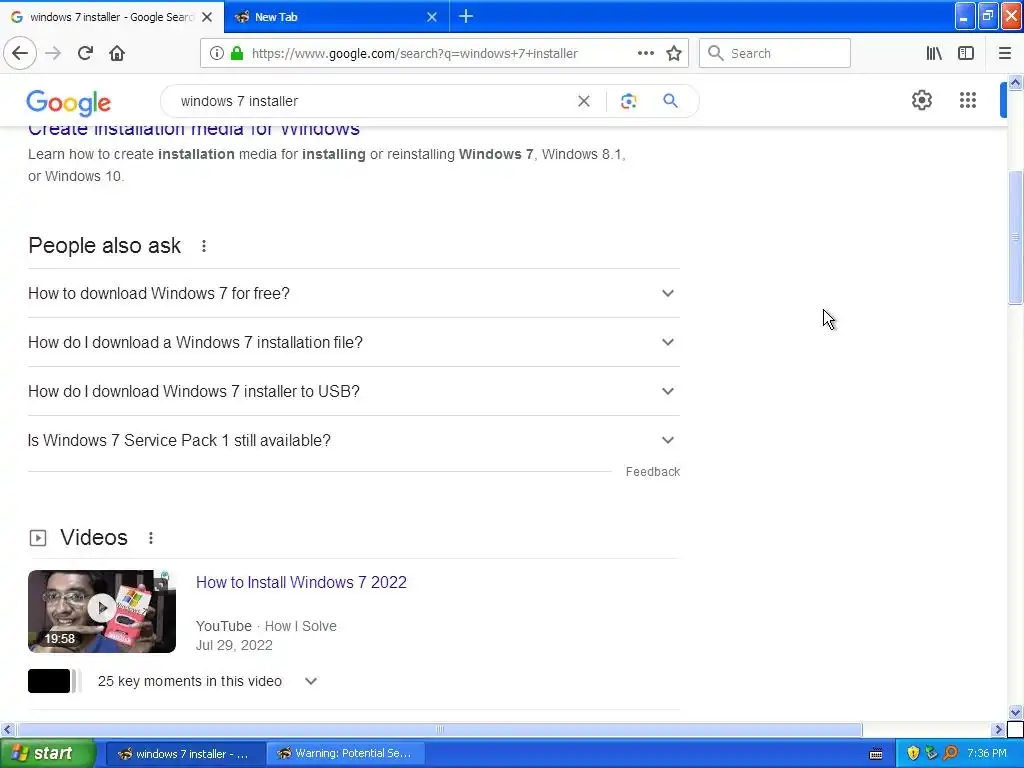Expand "How do I download a Windows 7 installation file?"
1024x768 pixels.
[x=354, y=342]
